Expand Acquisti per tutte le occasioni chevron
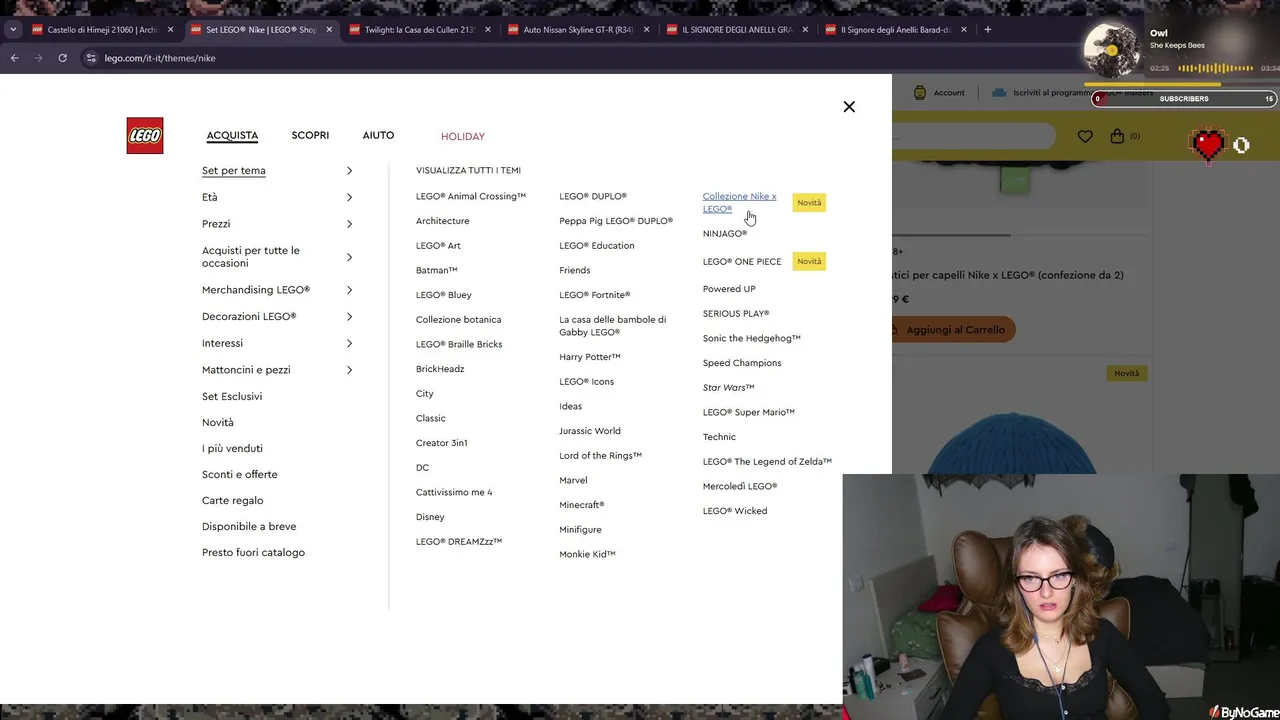This screenshot has height=720, width=1280. click(x=349, y=257)
